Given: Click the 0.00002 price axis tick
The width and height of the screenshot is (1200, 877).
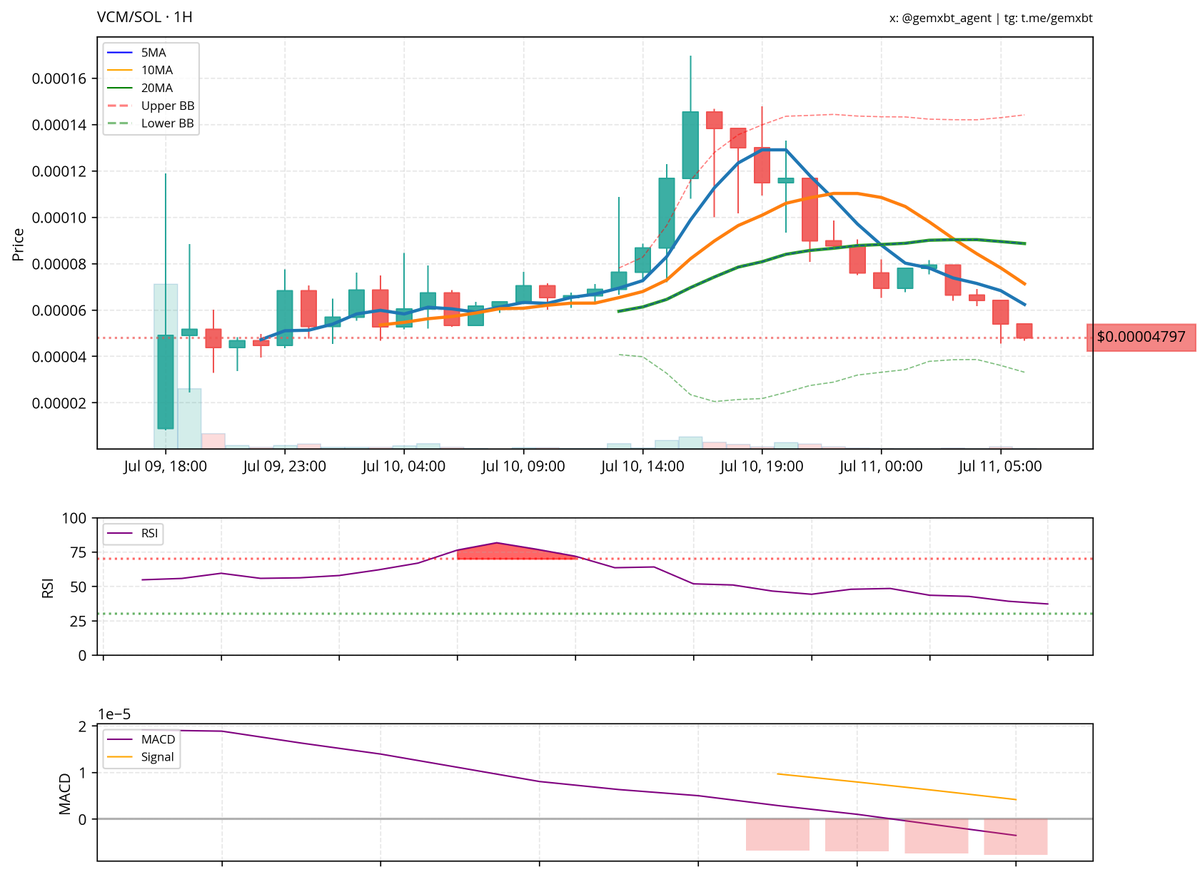Looking at the screenshot, I should [x=59, y=403].
